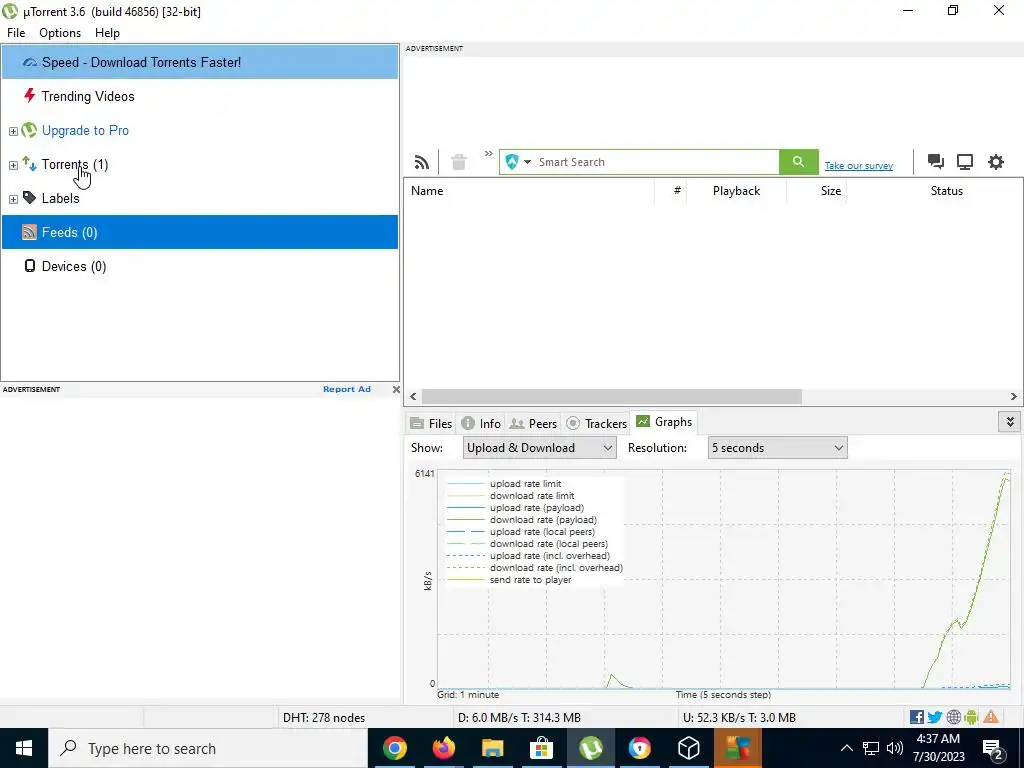The image size is (1024, 768).
Task: Click the phone Devices icon
Action: click(29, 265)
